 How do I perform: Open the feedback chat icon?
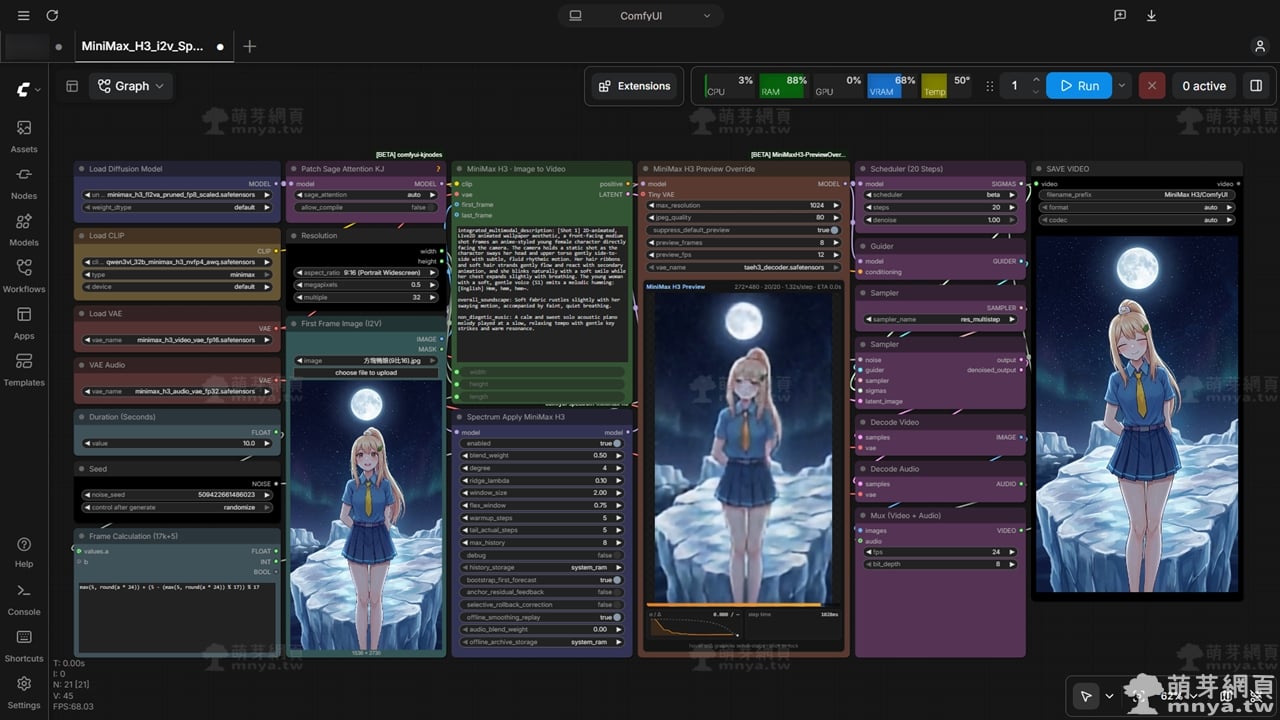1120,16
